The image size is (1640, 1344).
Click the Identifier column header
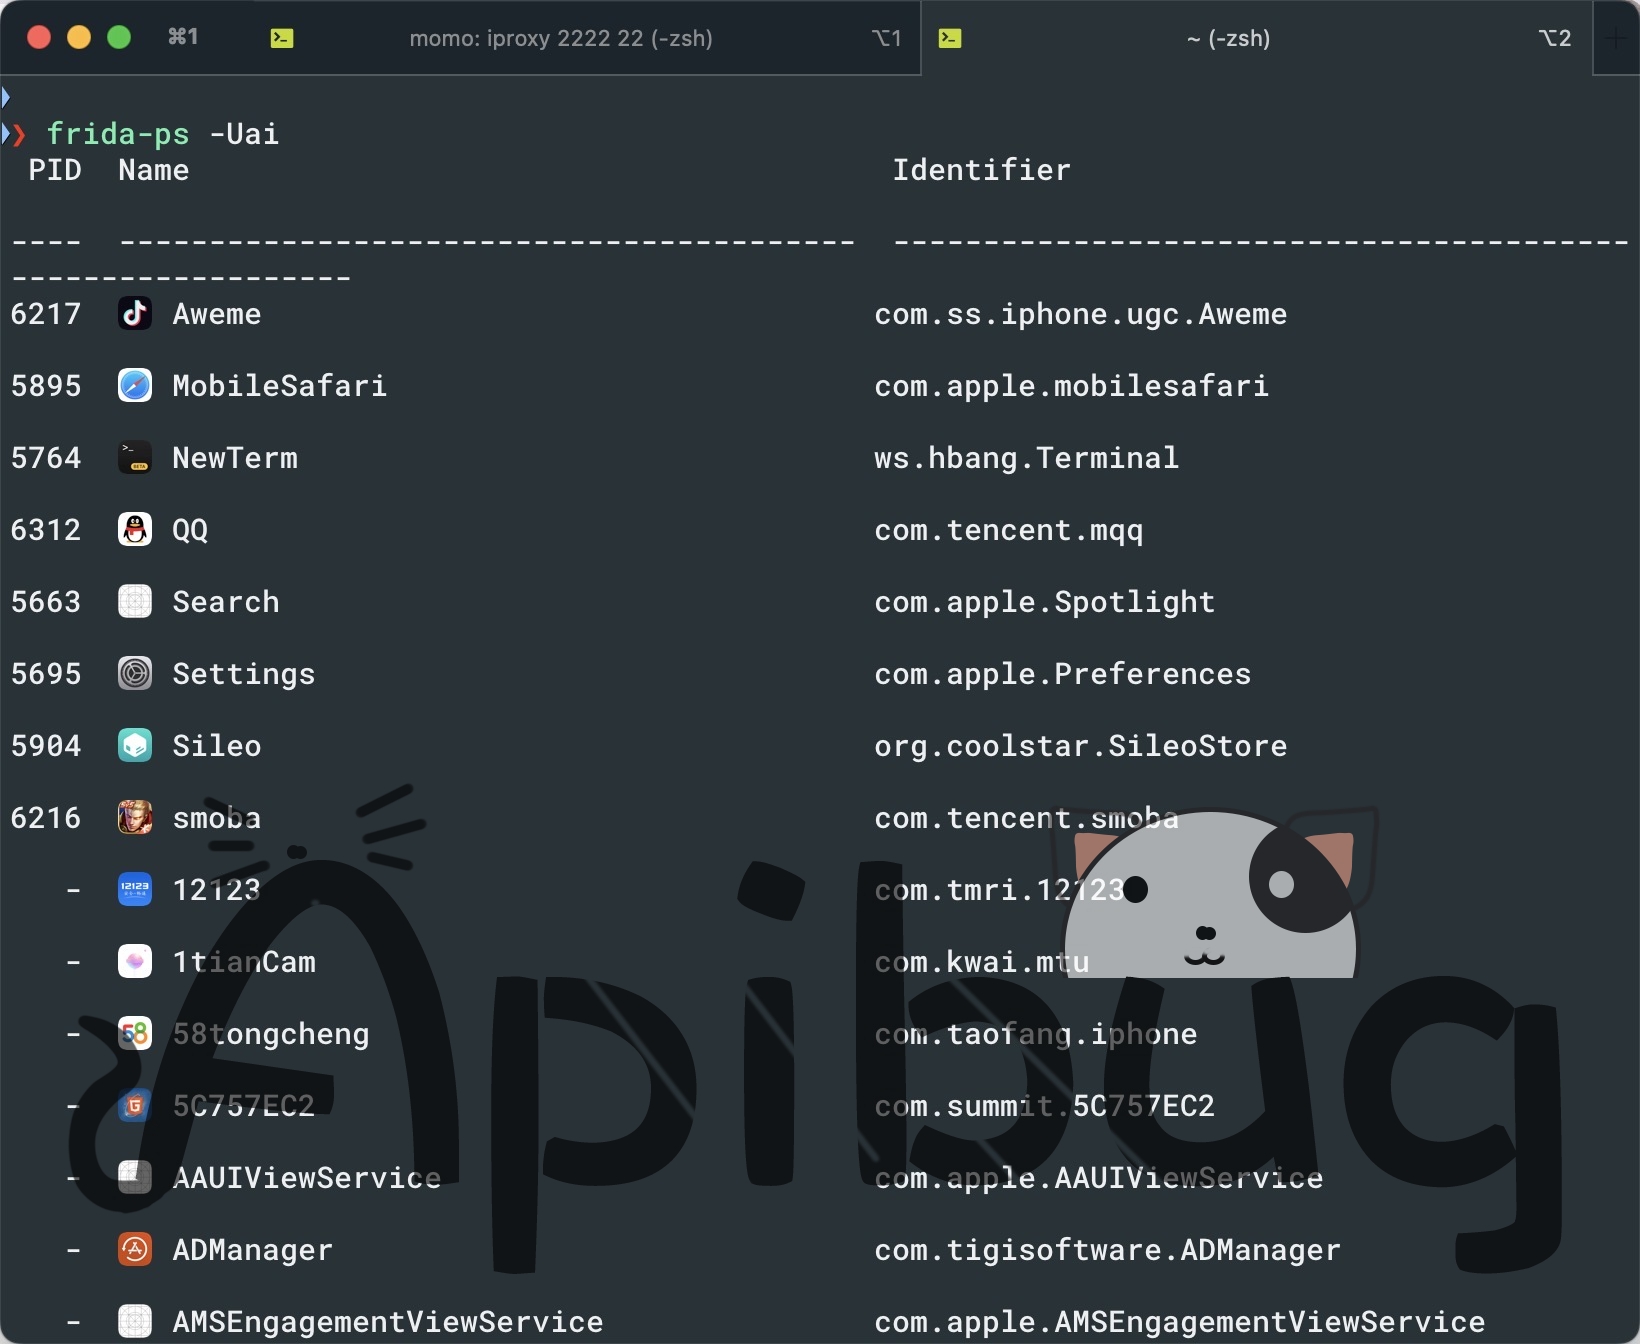[981, 170]
